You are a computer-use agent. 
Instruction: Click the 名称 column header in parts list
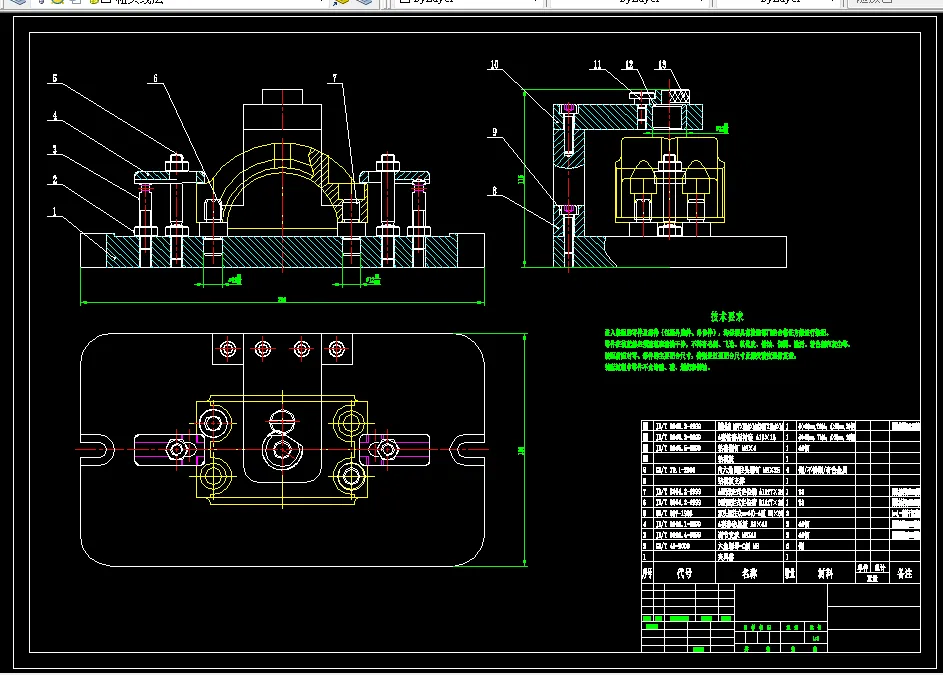[748, 574]
